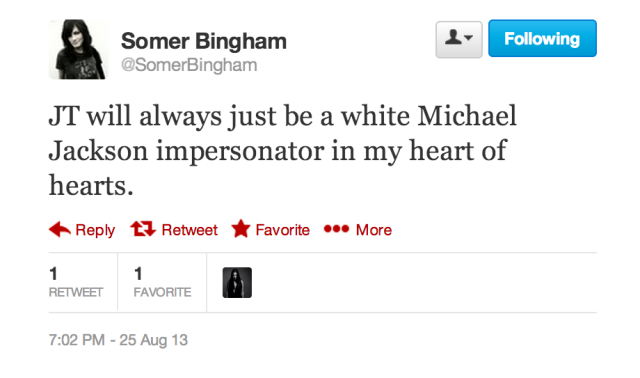Open Somer Bingham's profile avatar

point(78,49)
